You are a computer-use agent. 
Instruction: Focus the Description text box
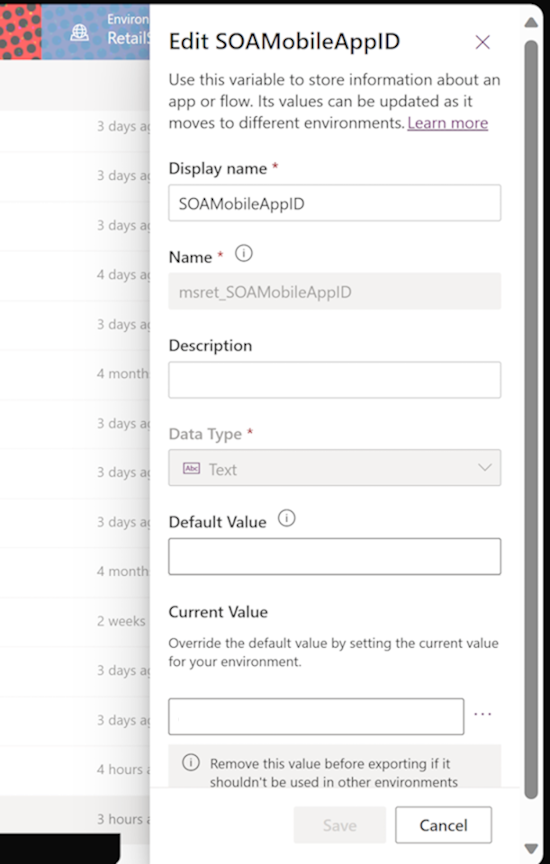(335, 380)
